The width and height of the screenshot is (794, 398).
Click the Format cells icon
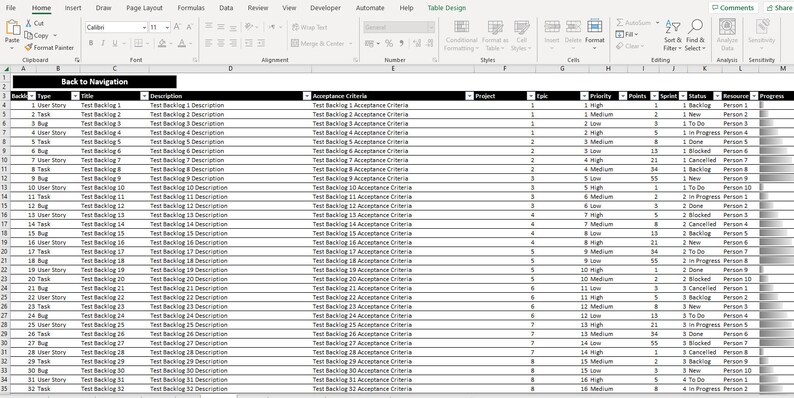tap(594, 26)
